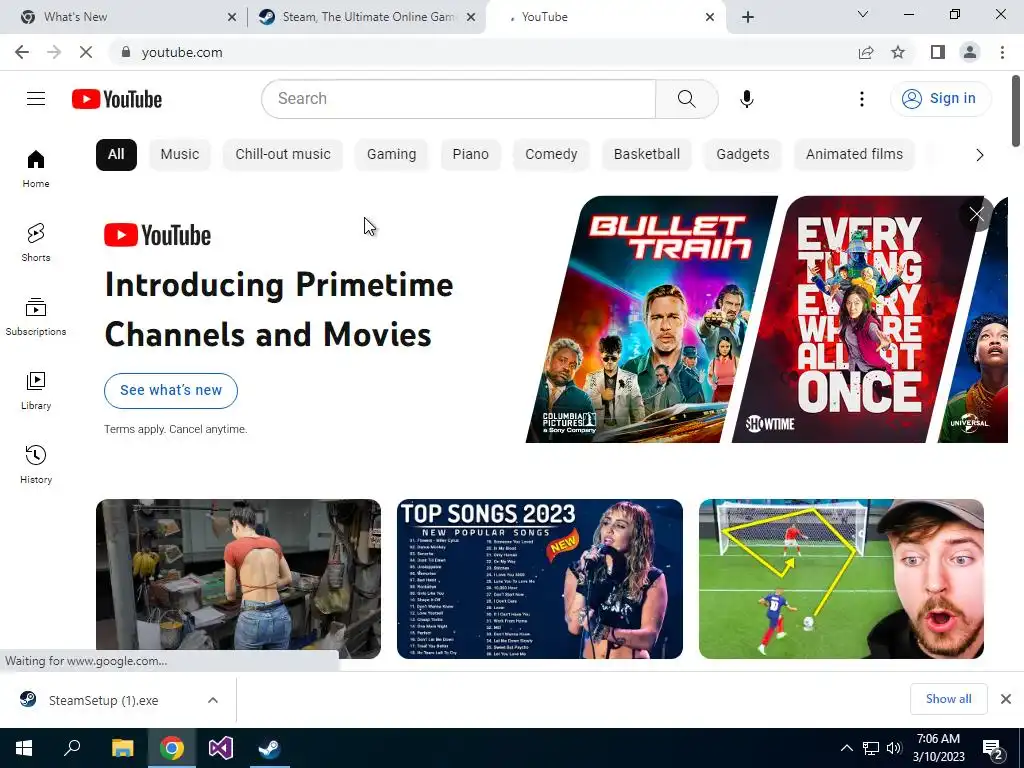Open History in the sidebar
This screenshot has height=768, width=1024.
(x=36, y=464)
